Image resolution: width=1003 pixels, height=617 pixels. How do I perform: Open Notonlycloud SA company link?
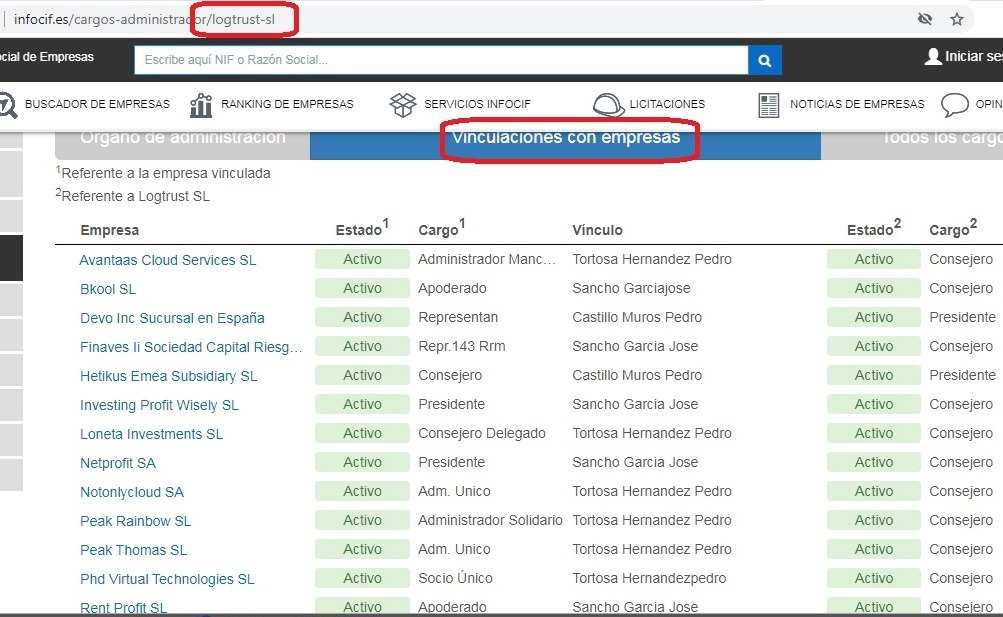point(132,492)
